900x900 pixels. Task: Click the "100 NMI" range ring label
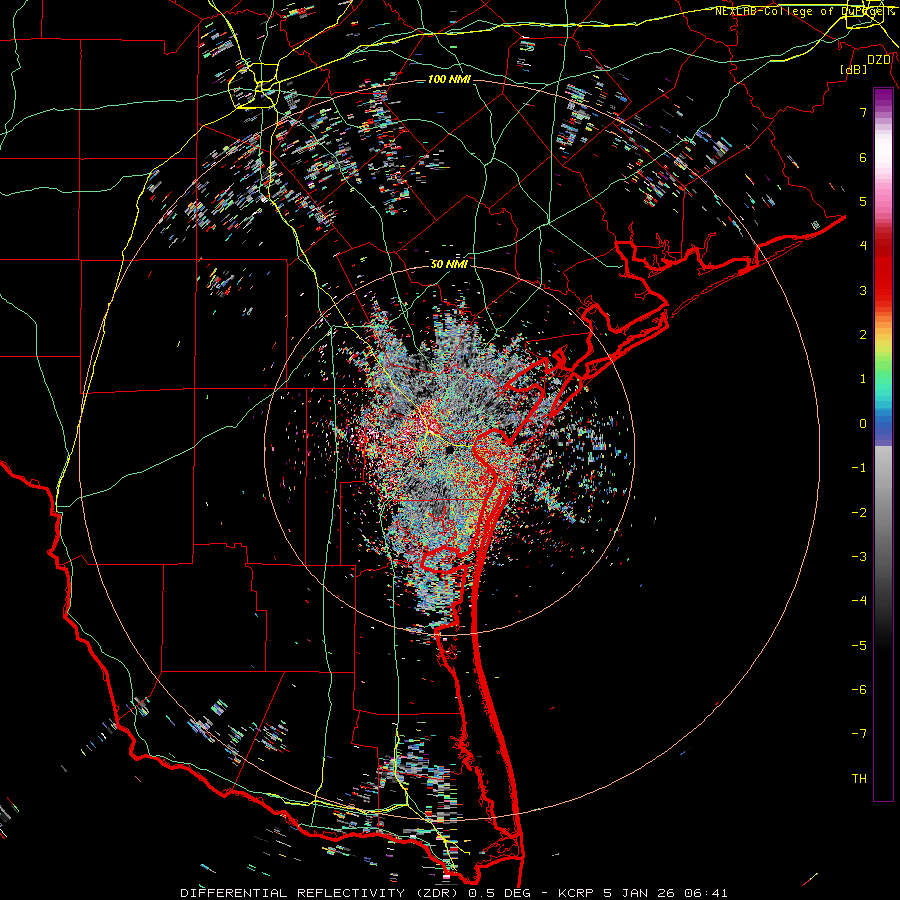click(449, 79)
